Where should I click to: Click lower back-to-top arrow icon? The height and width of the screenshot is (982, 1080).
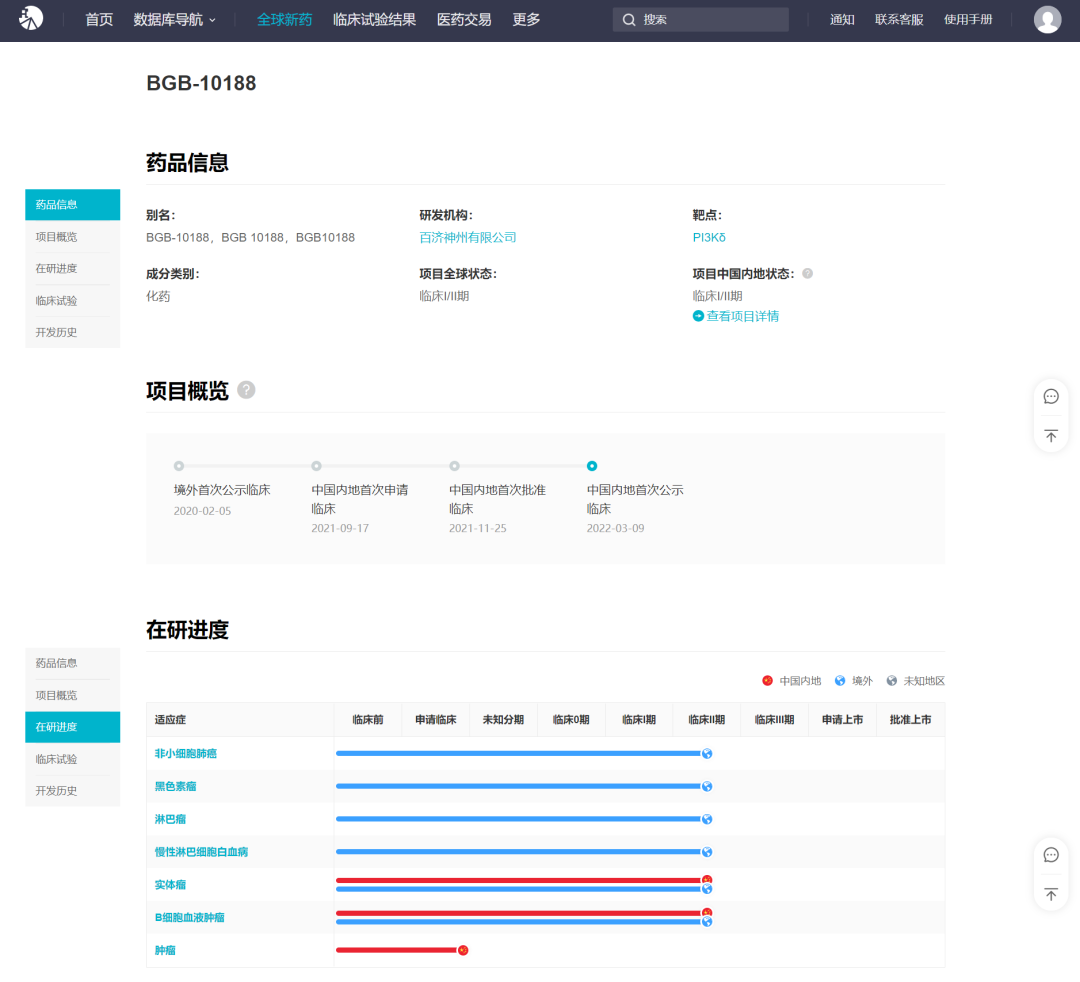(x=1050, y=894)
